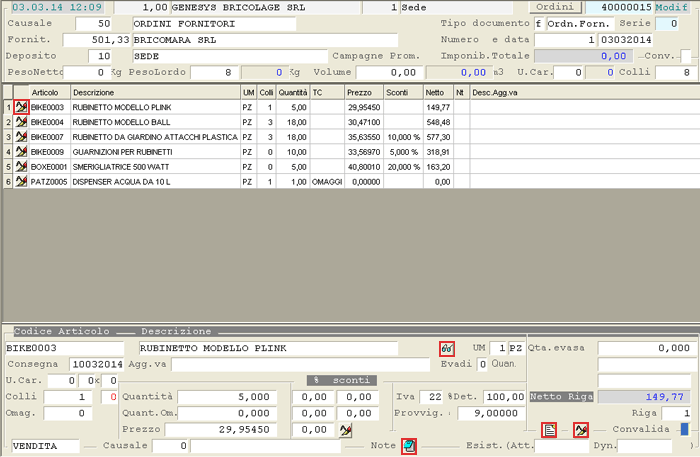700x457 pixels.
Task: Click the pencil icon left of Convalida
Action: click(581, 430)
